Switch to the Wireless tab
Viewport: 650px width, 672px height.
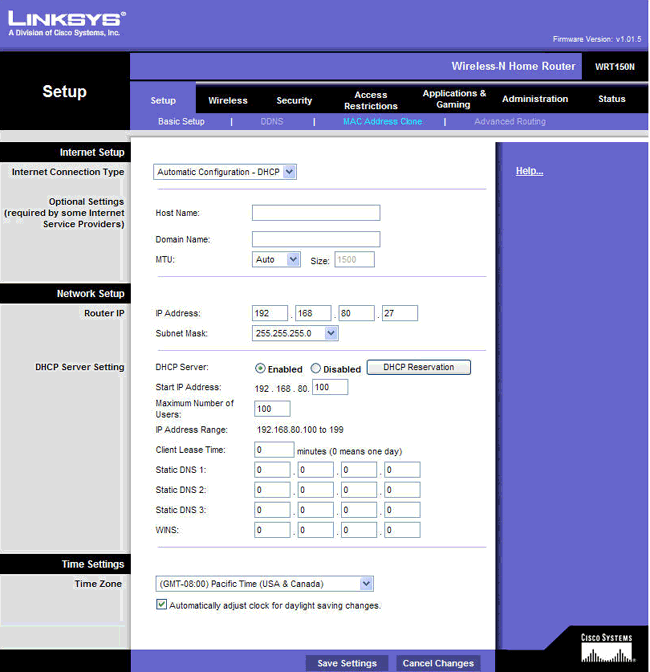pos(228,100)
